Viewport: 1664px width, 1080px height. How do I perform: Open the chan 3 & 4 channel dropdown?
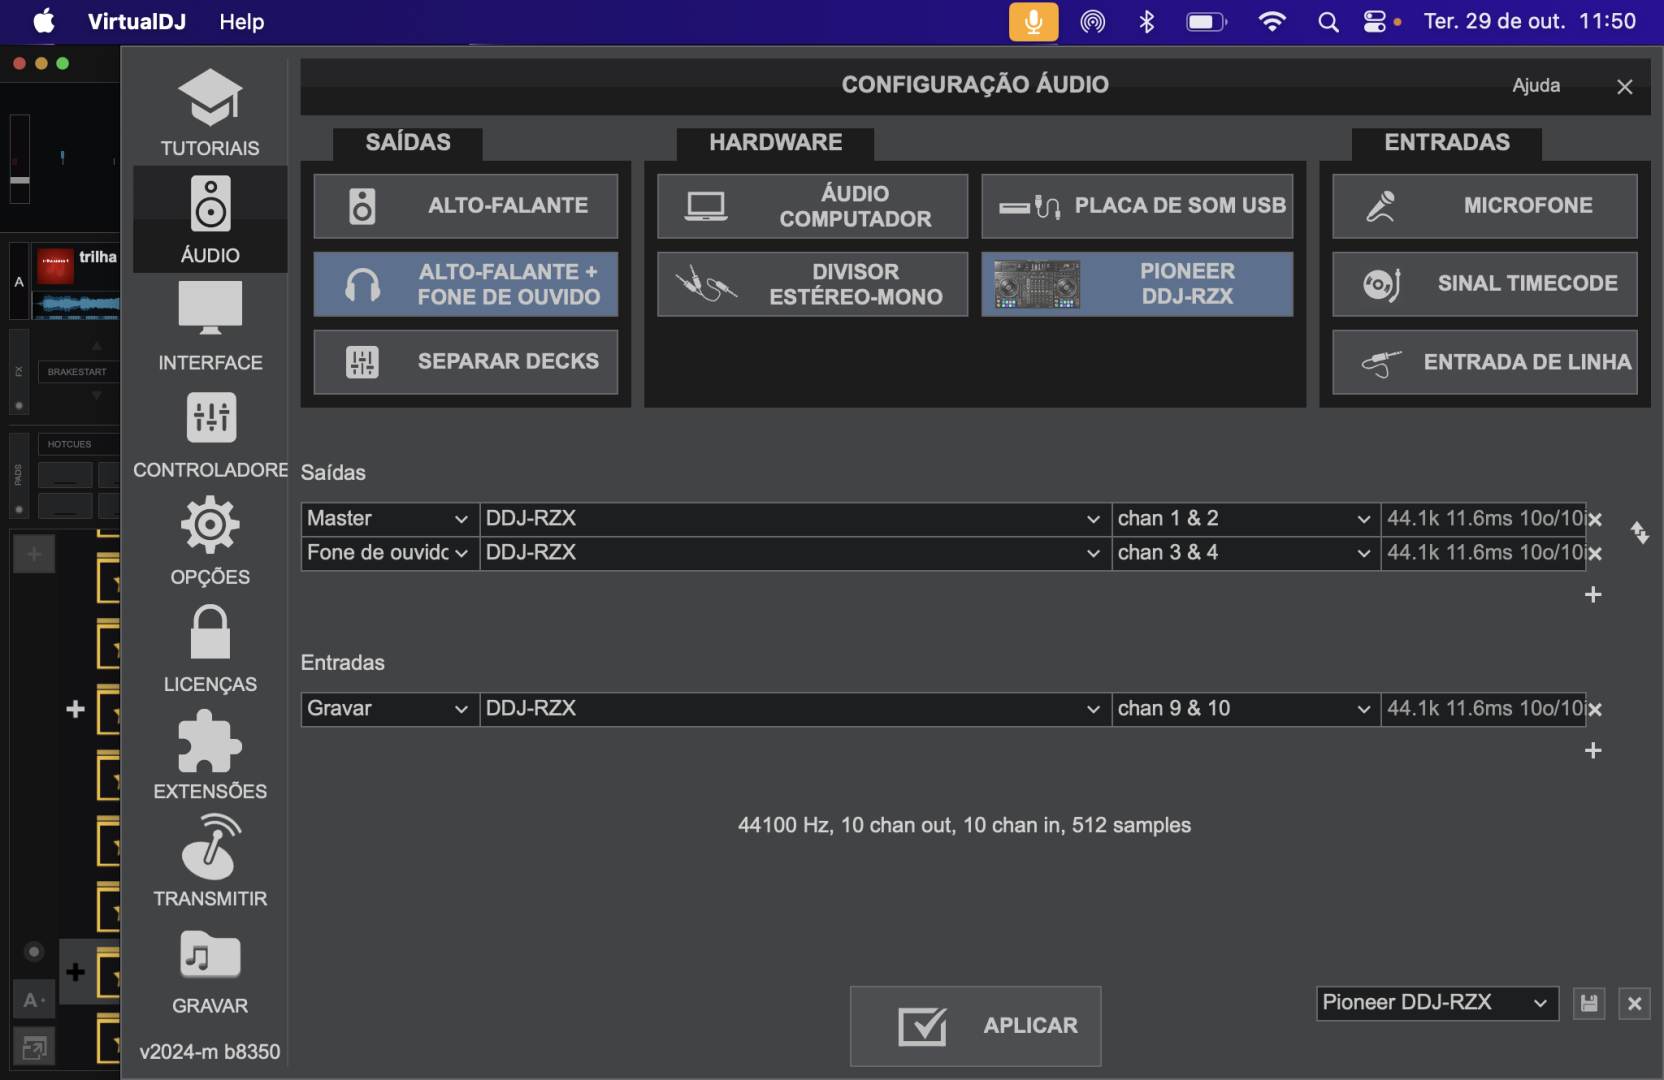click(1246, 553)
